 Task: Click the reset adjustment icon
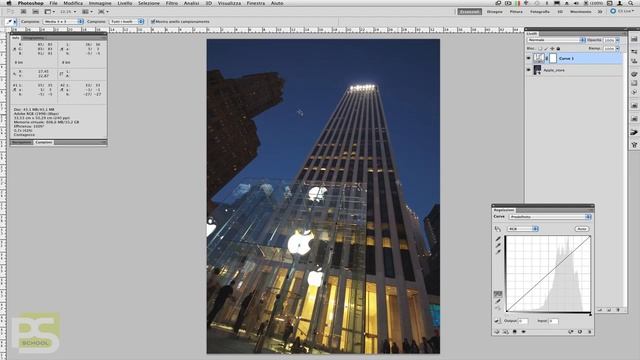point(580,332)
